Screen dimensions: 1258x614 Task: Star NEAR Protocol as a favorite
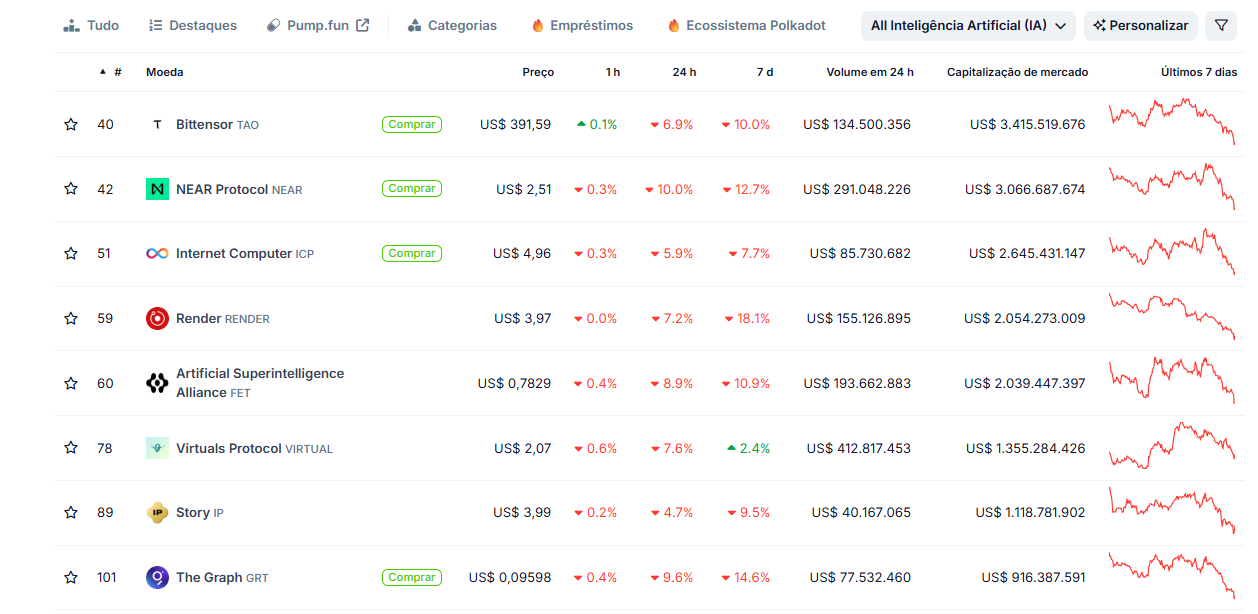pyautogui.click(x=71, y=189)
